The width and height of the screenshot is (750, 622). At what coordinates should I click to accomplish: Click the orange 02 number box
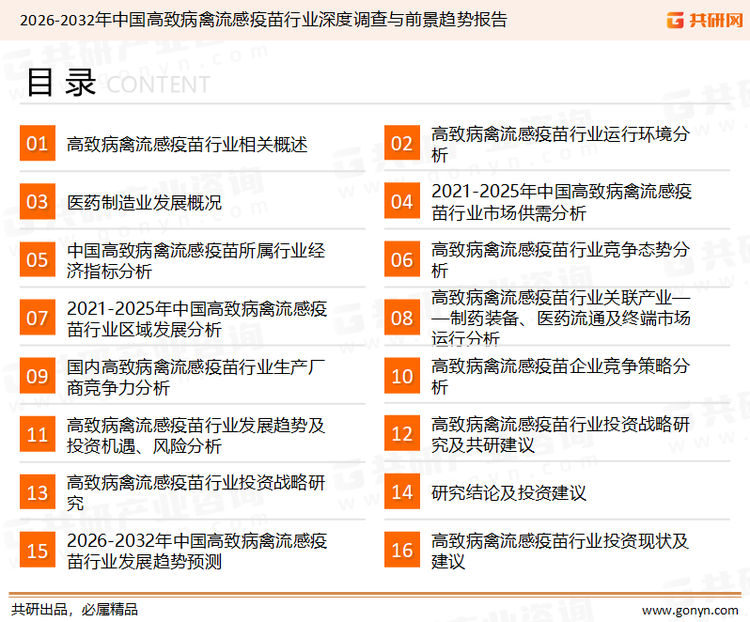402,143
